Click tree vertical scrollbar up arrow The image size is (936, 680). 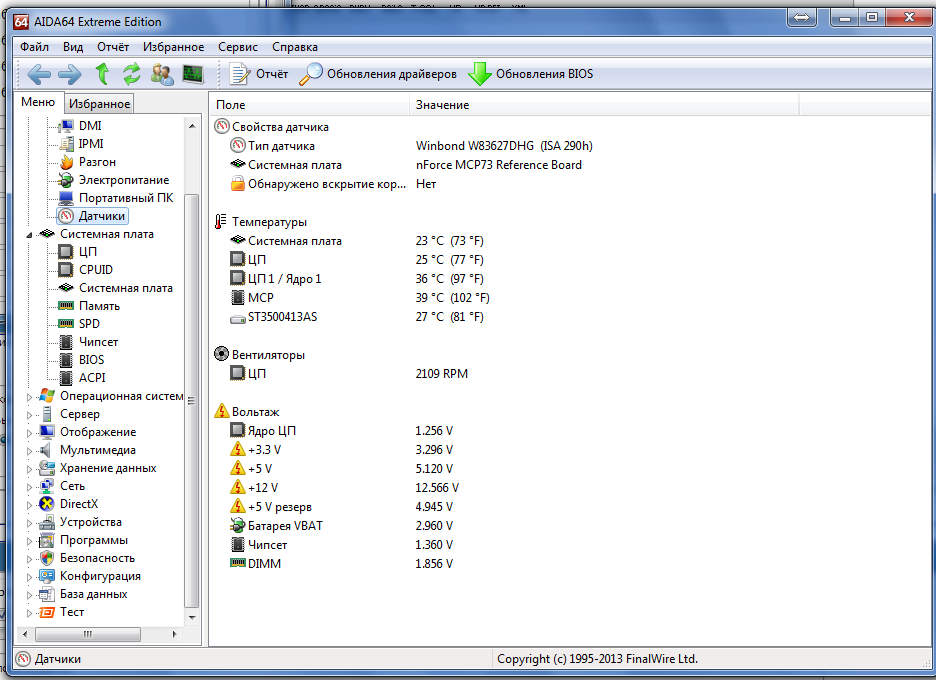[192, 126]
